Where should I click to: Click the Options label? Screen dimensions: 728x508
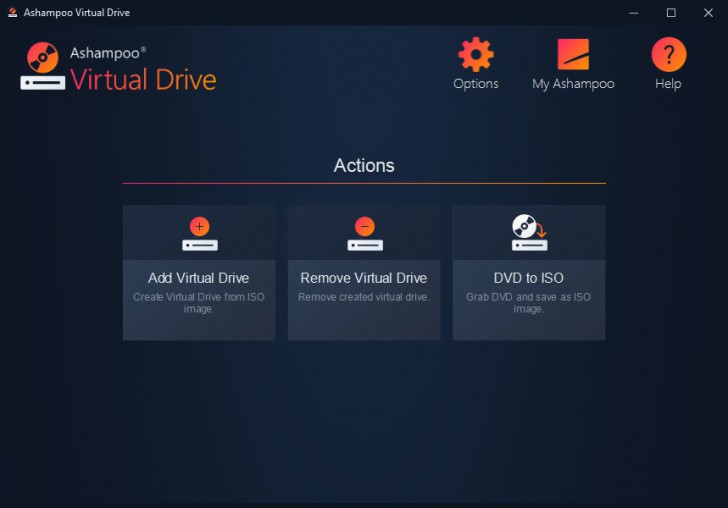point(476,84)
